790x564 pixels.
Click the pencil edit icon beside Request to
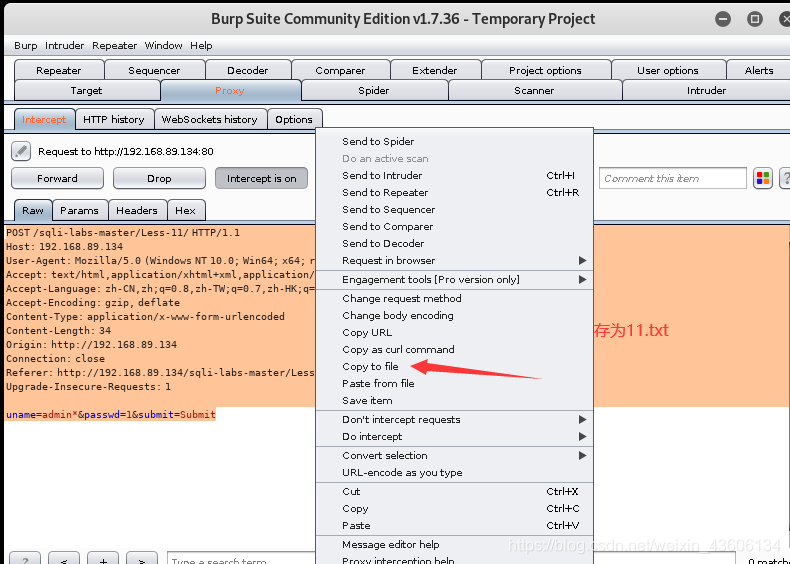(21, 151)
